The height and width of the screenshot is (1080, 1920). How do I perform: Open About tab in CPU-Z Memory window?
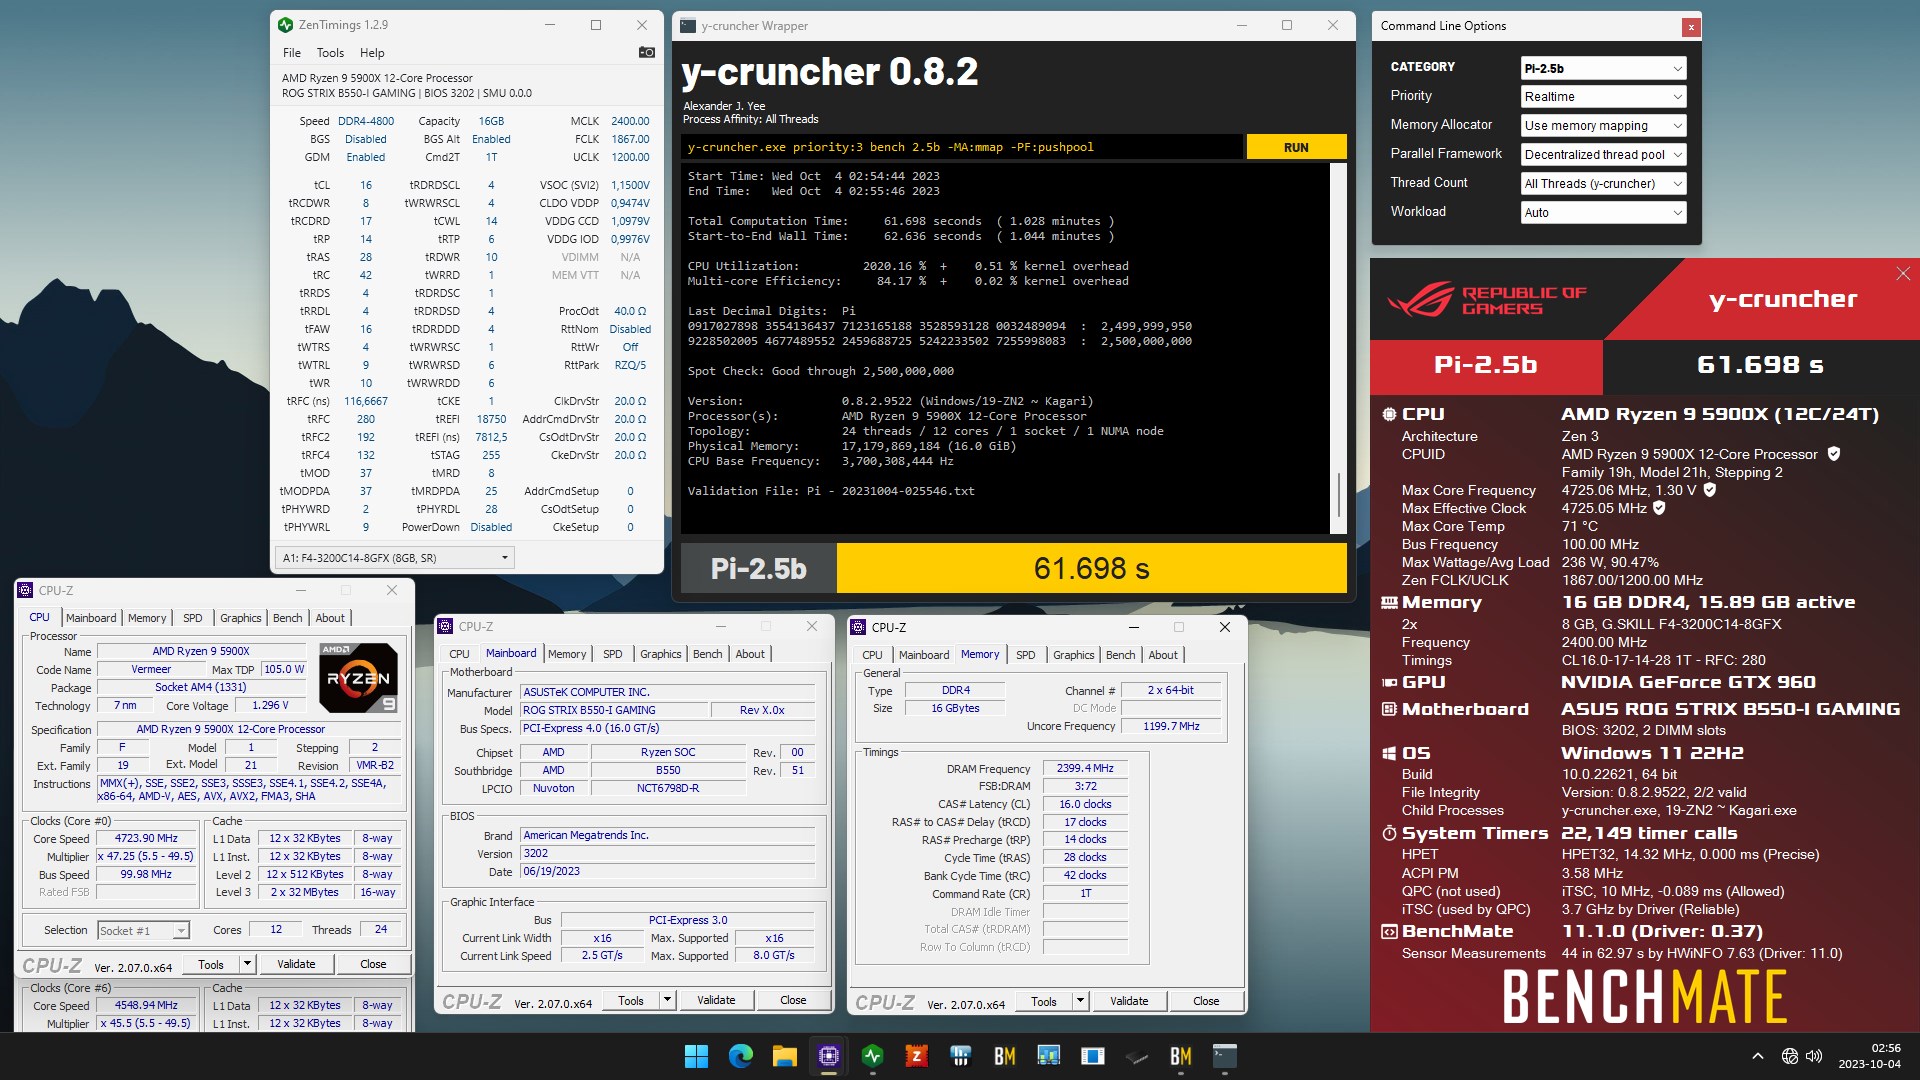tap(1163, 655)
